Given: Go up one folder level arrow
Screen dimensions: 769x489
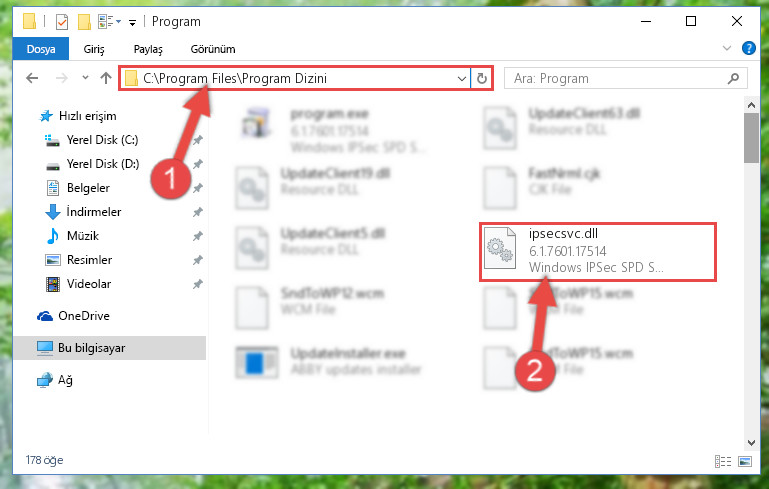Looking at the screenshot, I should tap(105, 78).
